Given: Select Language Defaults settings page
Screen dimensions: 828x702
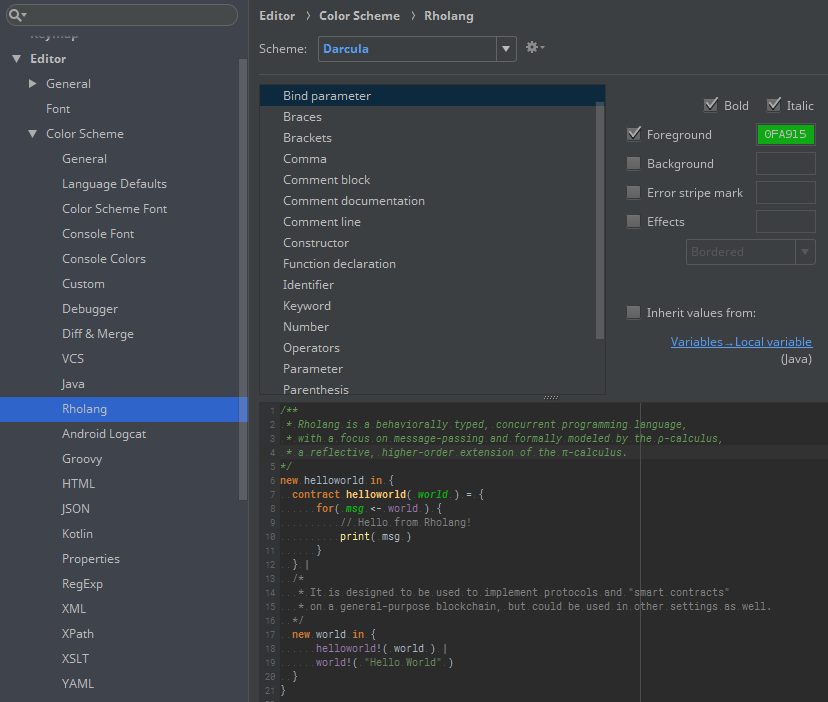Looking at the screenshot, I should (x=114, y=184).
